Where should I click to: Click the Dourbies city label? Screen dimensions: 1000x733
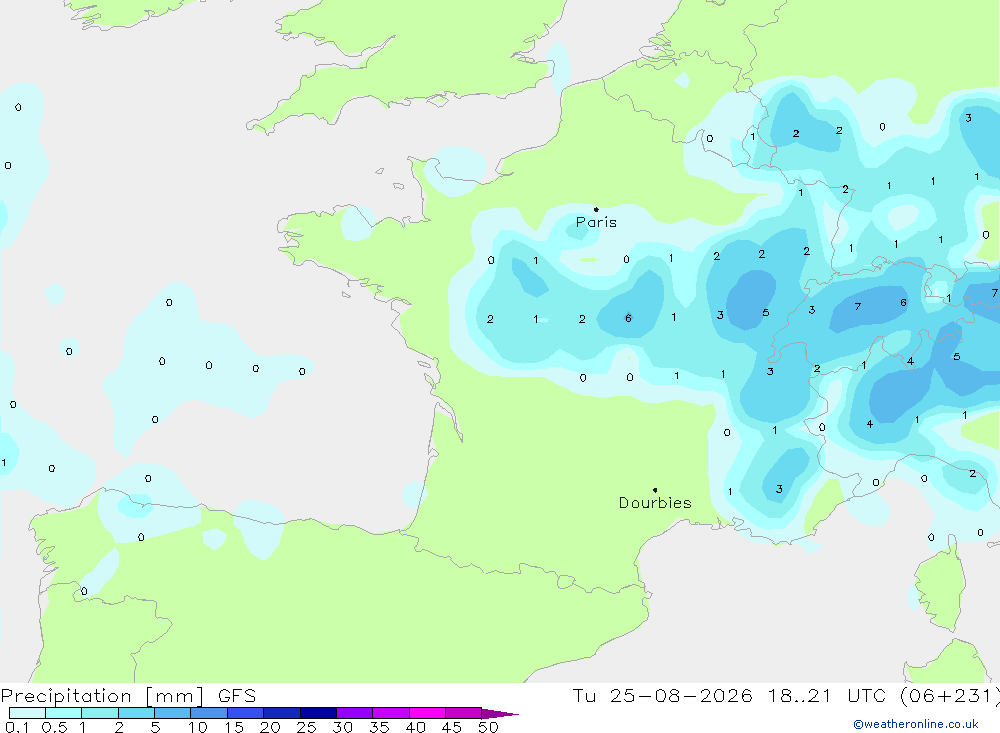pos(655,503)
